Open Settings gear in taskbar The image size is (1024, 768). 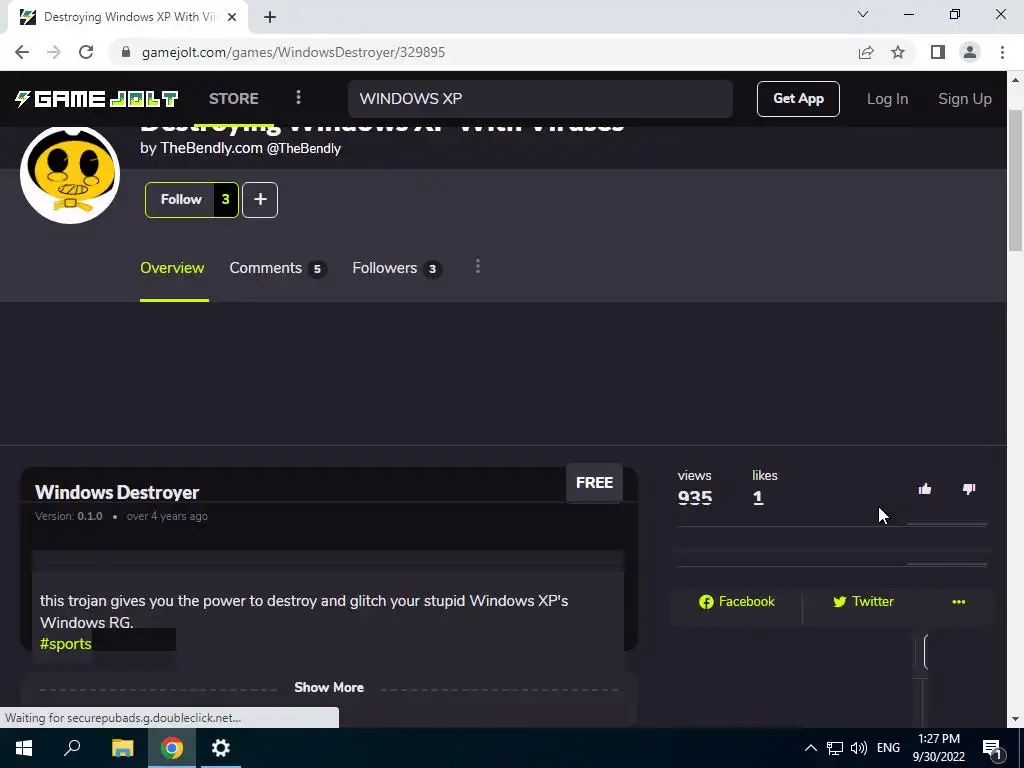coord(221,748)
